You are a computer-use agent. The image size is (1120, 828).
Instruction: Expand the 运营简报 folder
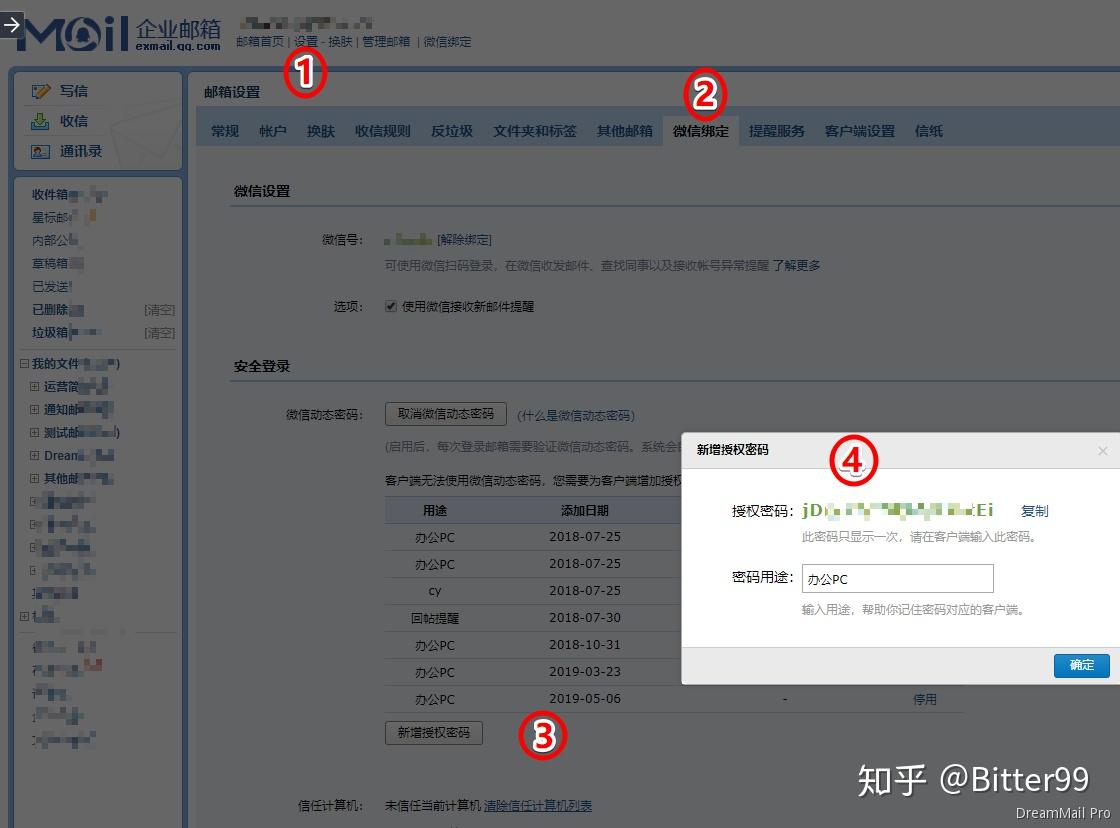click(x=35, y=386)
